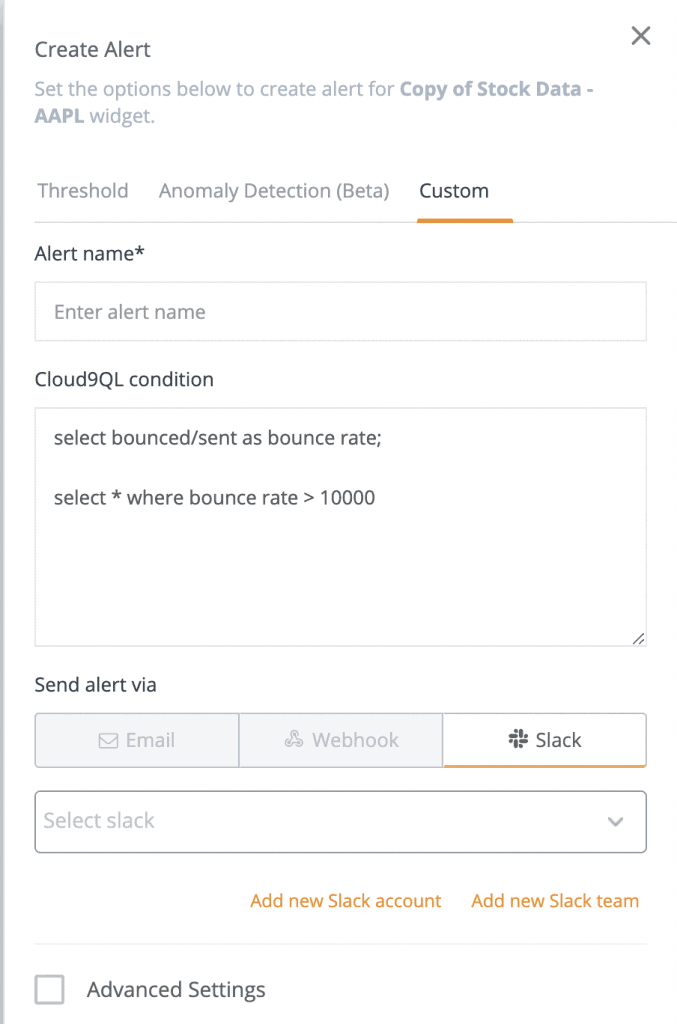This screenshot has height=1024, width=677.
Task: Select Email as alert delivery method
Action: pos(136,740)
